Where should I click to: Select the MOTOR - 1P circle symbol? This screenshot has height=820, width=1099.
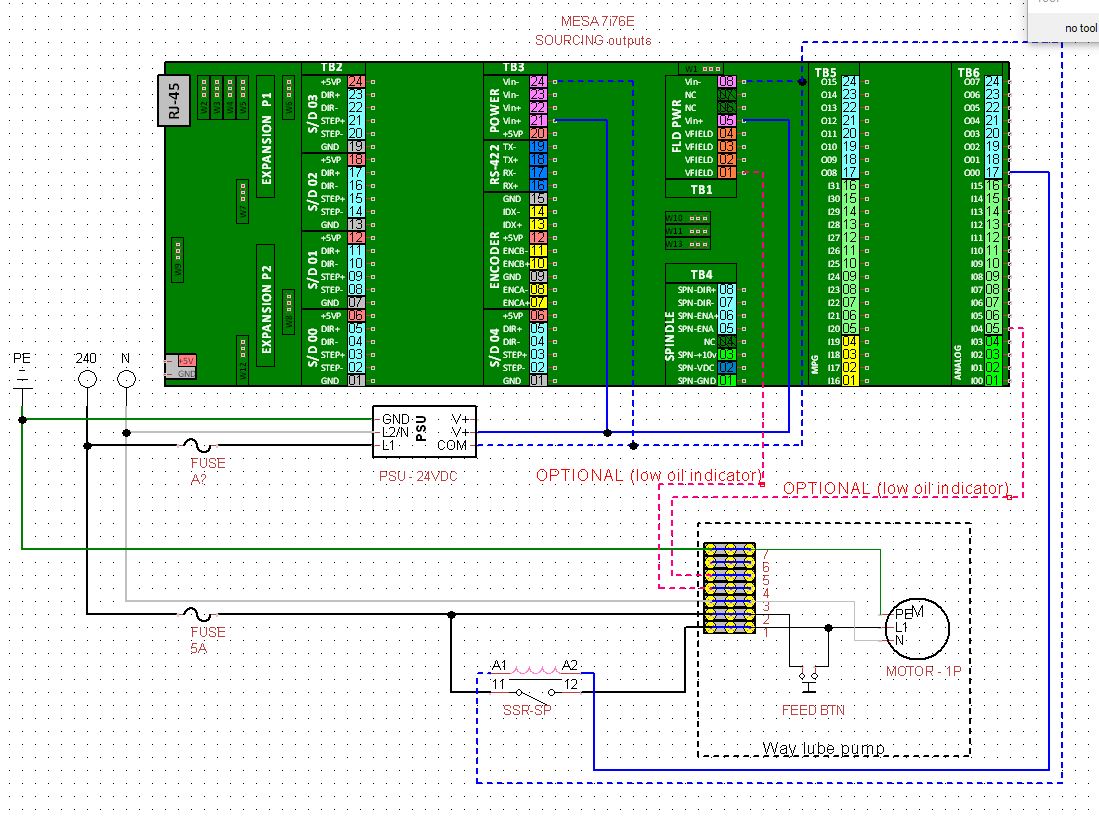tap(917, 629)
